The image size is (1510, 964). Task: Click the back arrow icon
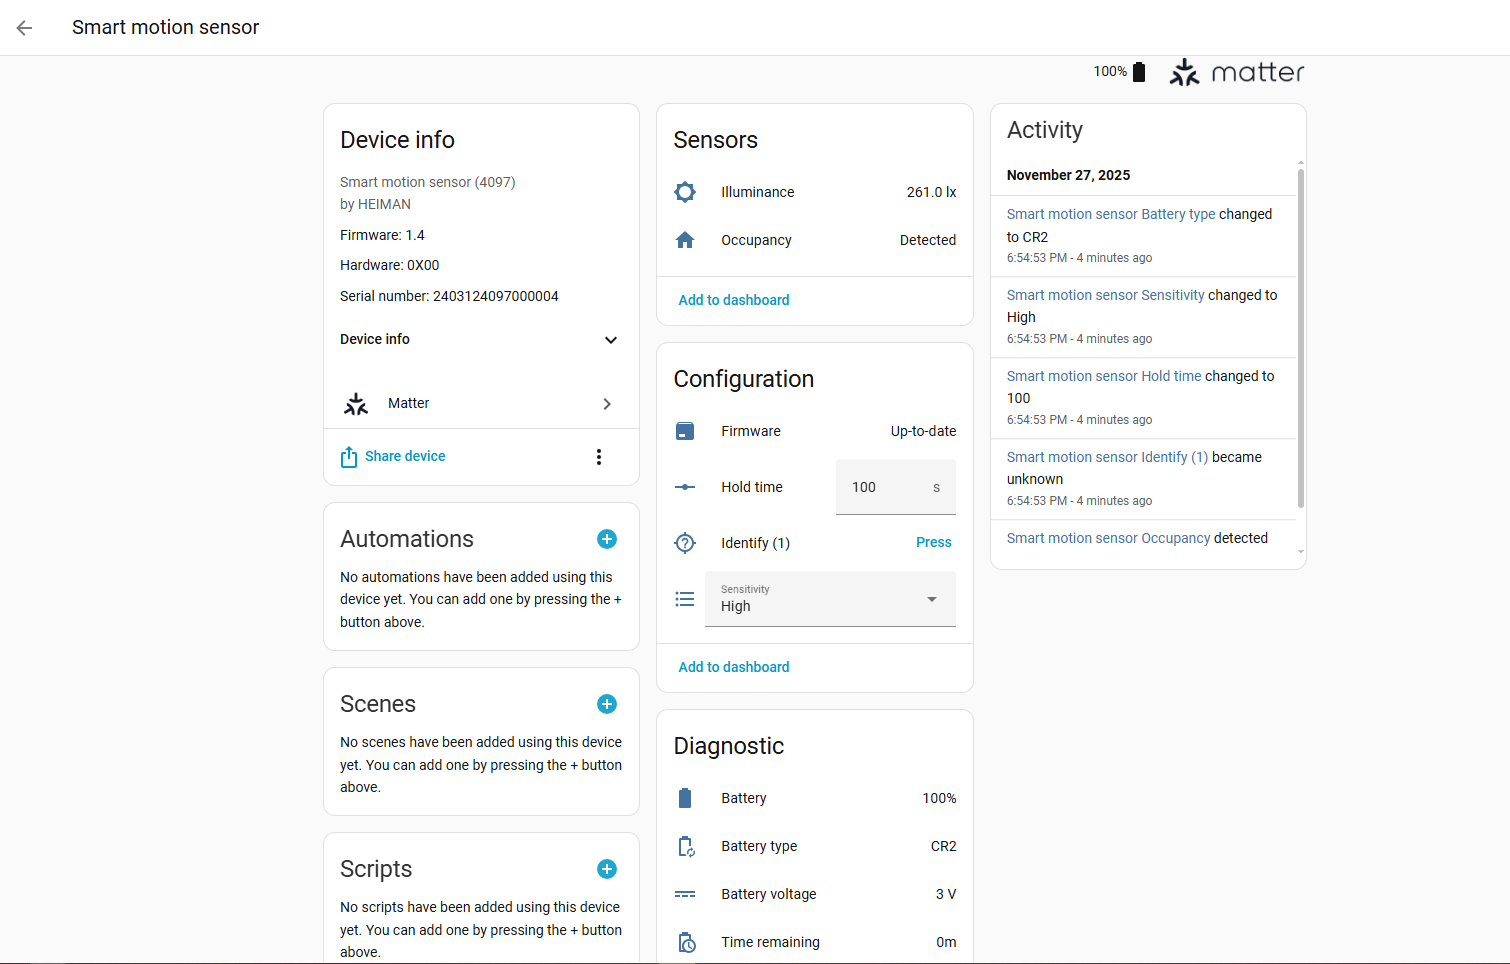pos(25,28)
